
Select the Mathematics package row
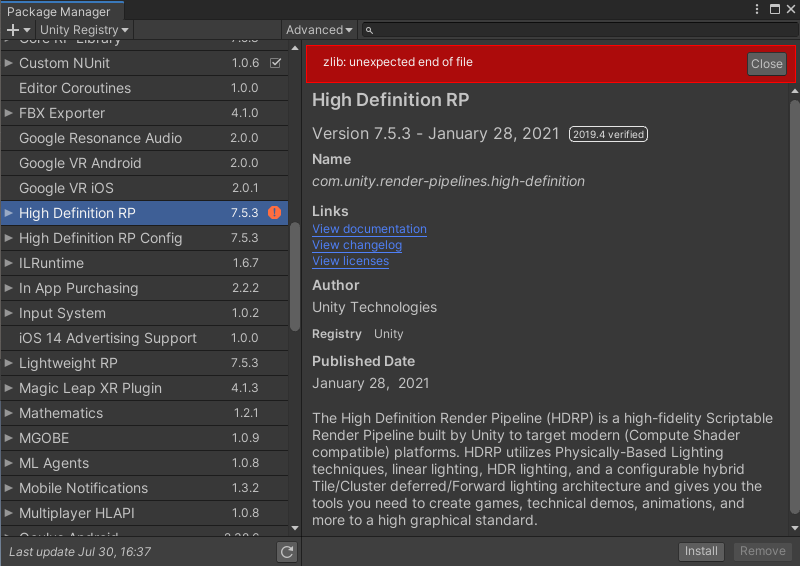click(144, 413)
